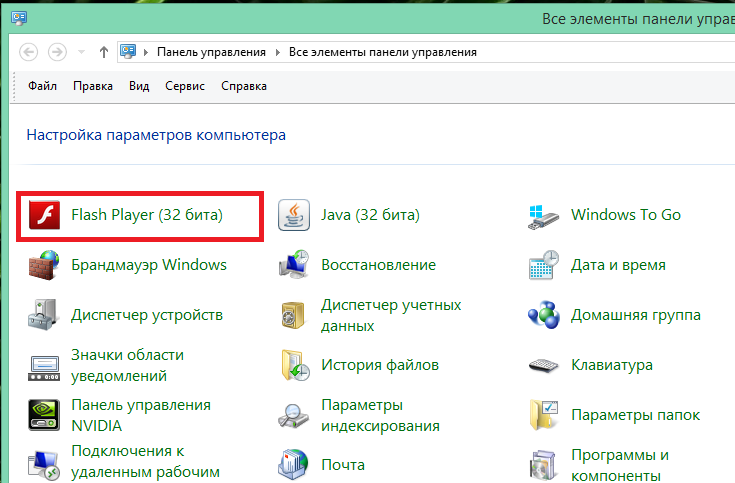Open the Файл menu

[x=43, y=86]
